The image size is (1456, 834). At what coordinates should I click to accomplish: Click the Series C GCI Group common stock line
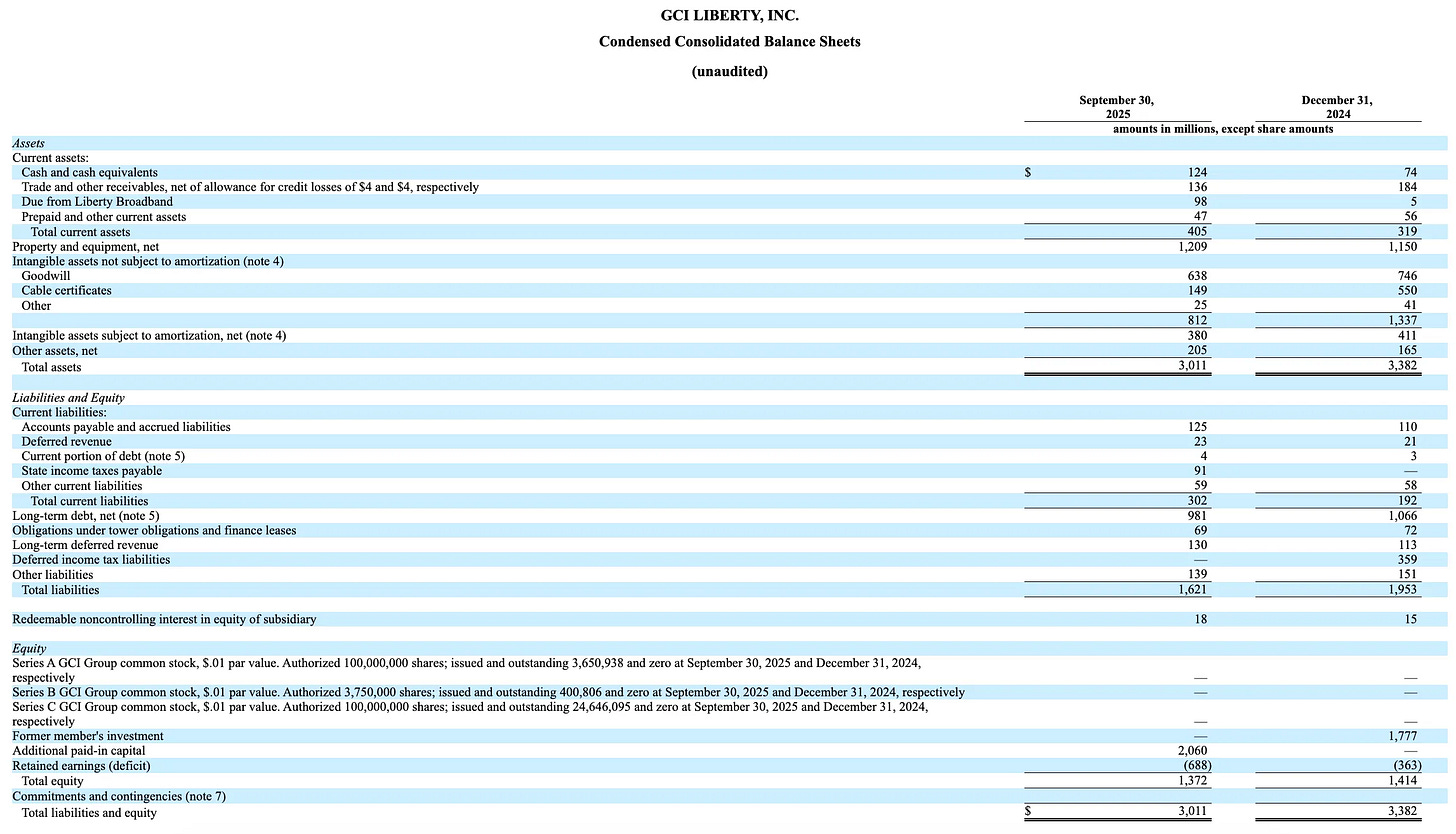(x=470, y=714)
